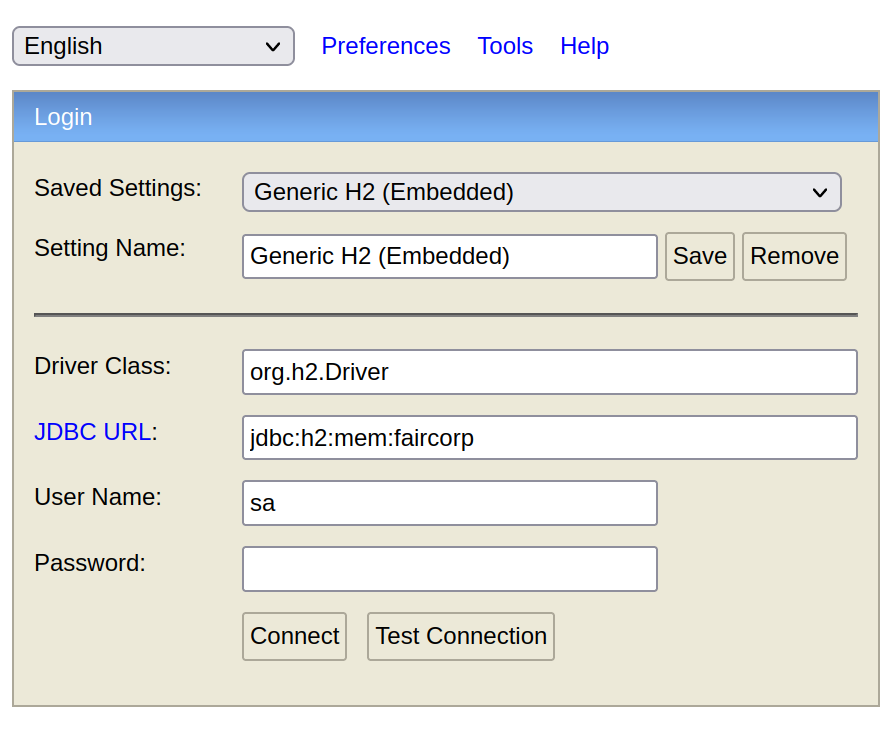Click the Setting Name input field
Screen dimensions: 894x733
coord(450,256)
